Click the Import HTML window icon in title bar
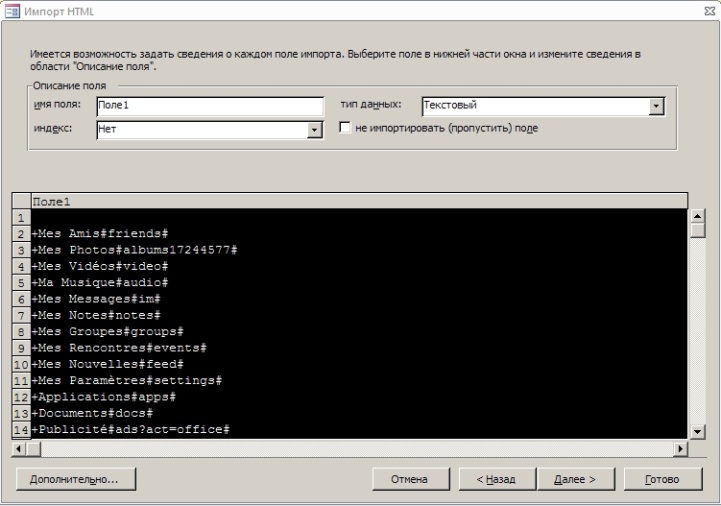The width and height of the screenshot is (721, 506). click(12, 11)
